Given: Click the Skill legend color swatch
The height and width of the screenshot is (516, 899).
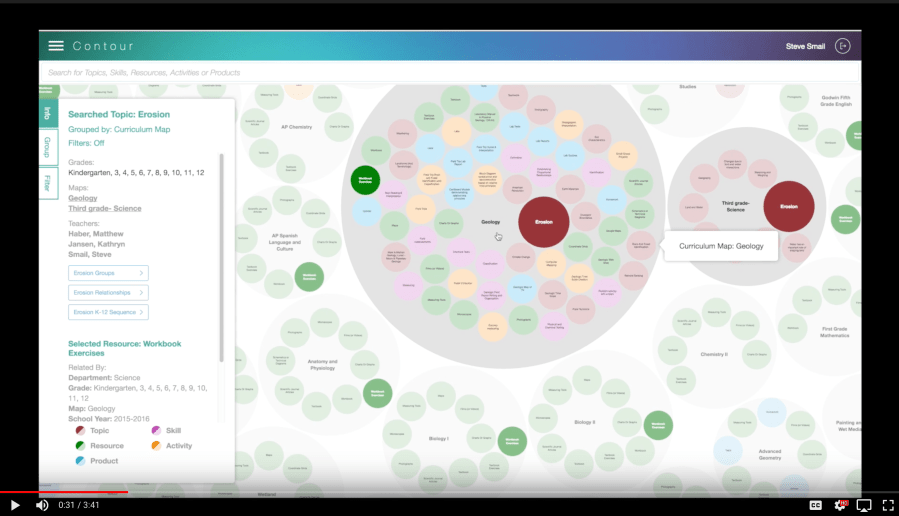Looking at the screenshot, I should coord(156,431).
